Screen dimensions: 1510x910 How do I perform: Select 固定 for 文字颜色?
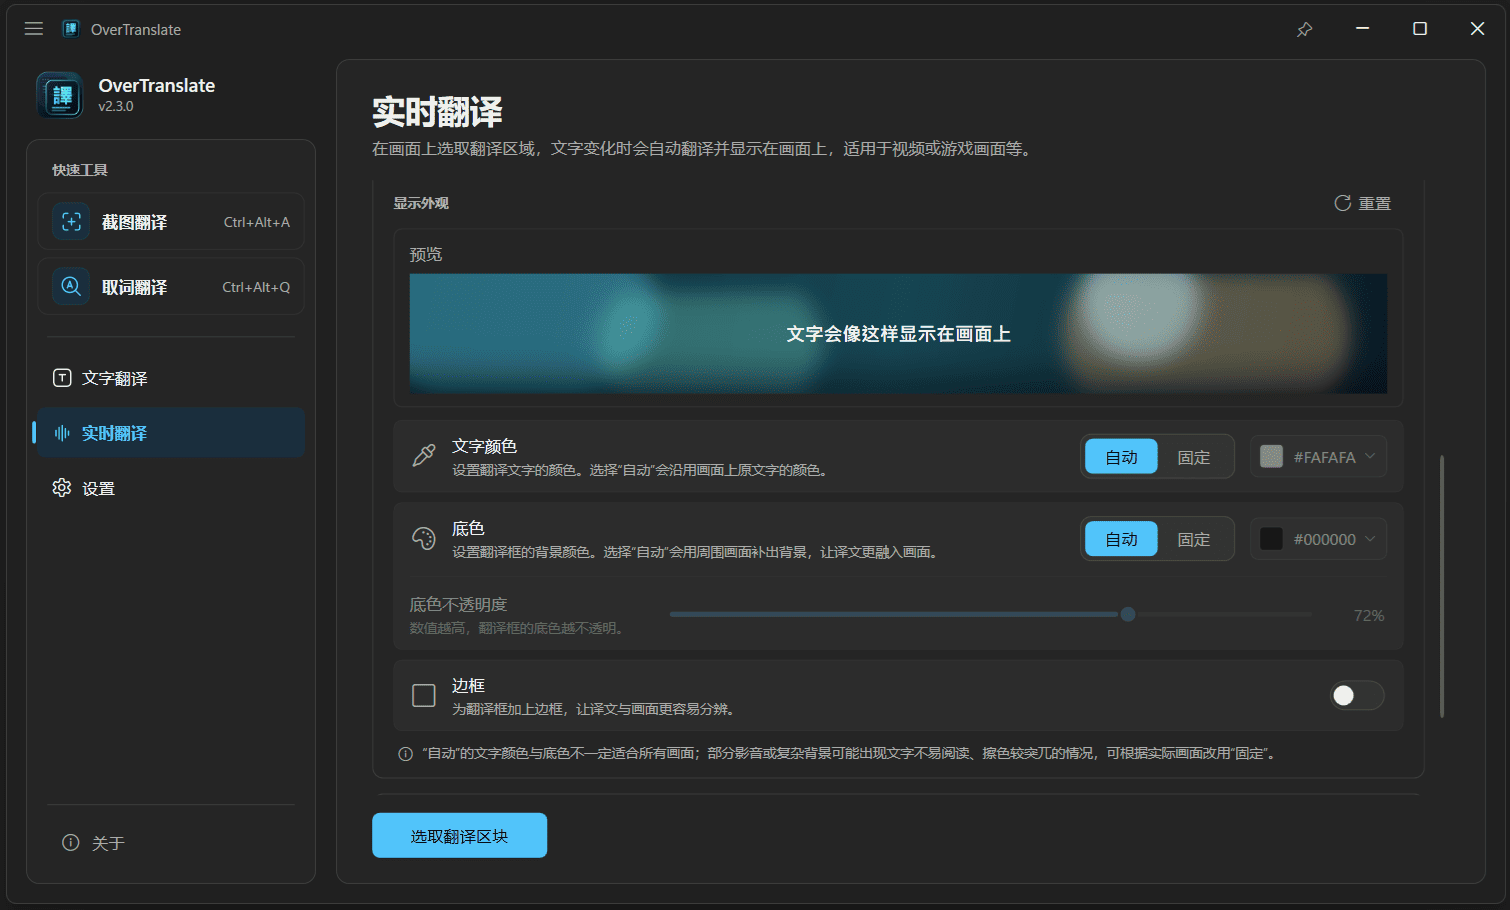click(x=1194, y=457)
